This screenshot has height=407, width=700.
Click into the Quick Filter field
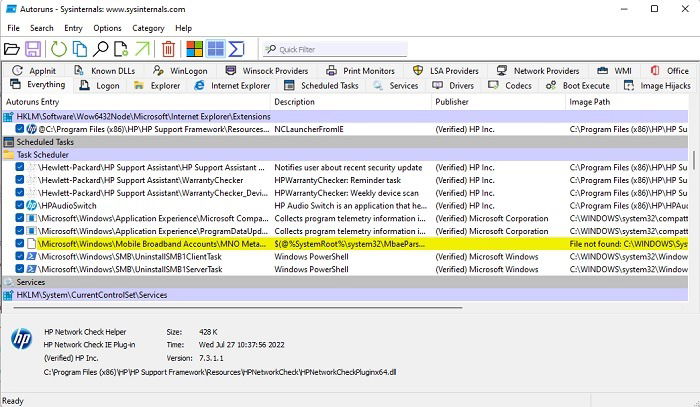click(335, 49)
